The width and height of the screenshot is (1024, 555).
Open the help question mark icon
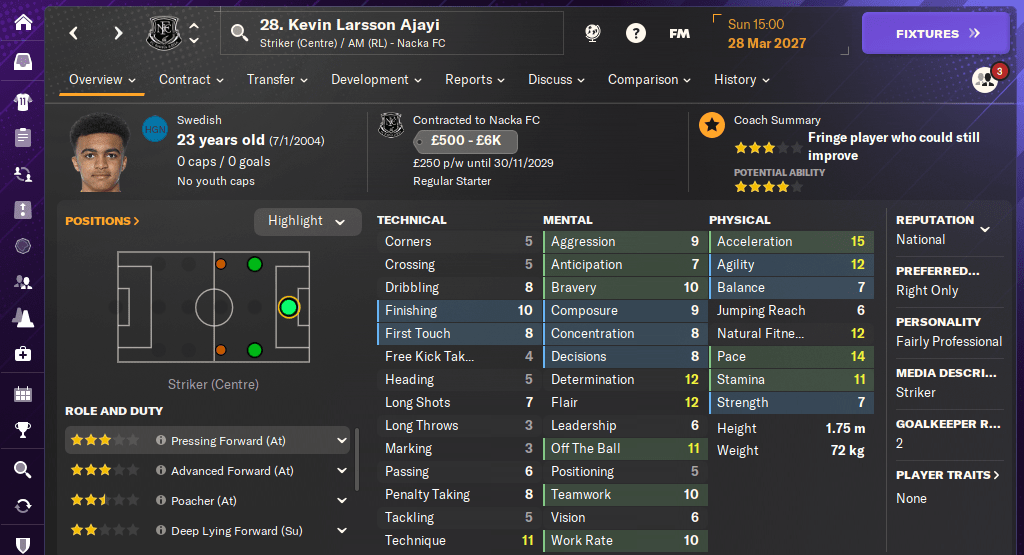point(635,33)
